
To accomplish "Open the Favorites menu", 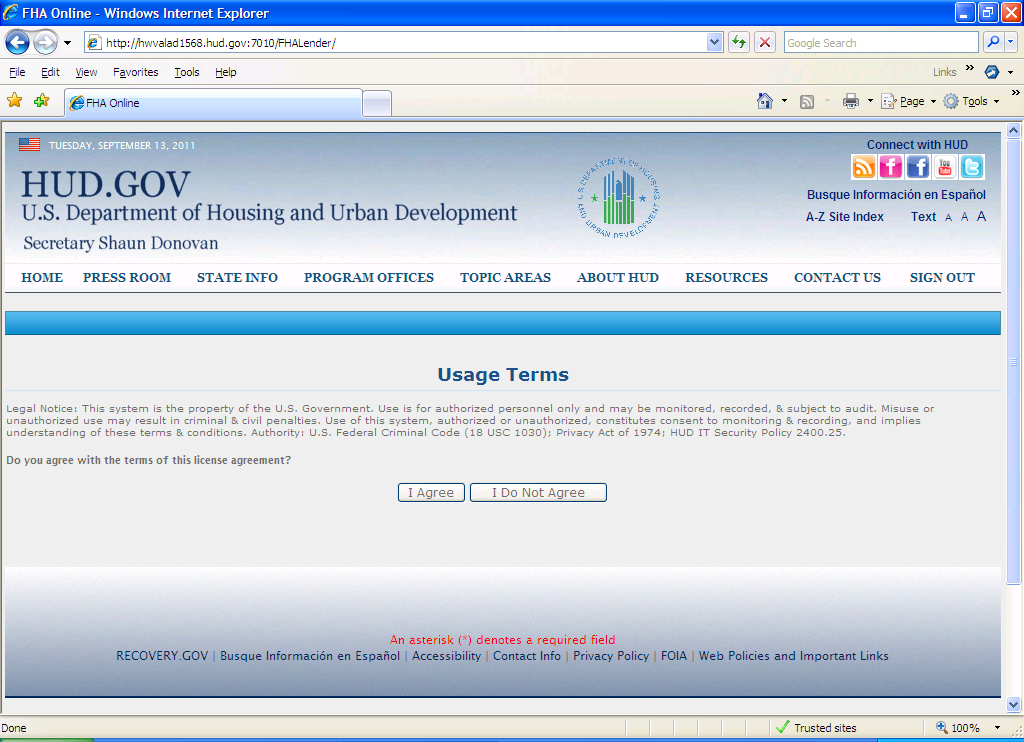I will click(x=136, y=72).
